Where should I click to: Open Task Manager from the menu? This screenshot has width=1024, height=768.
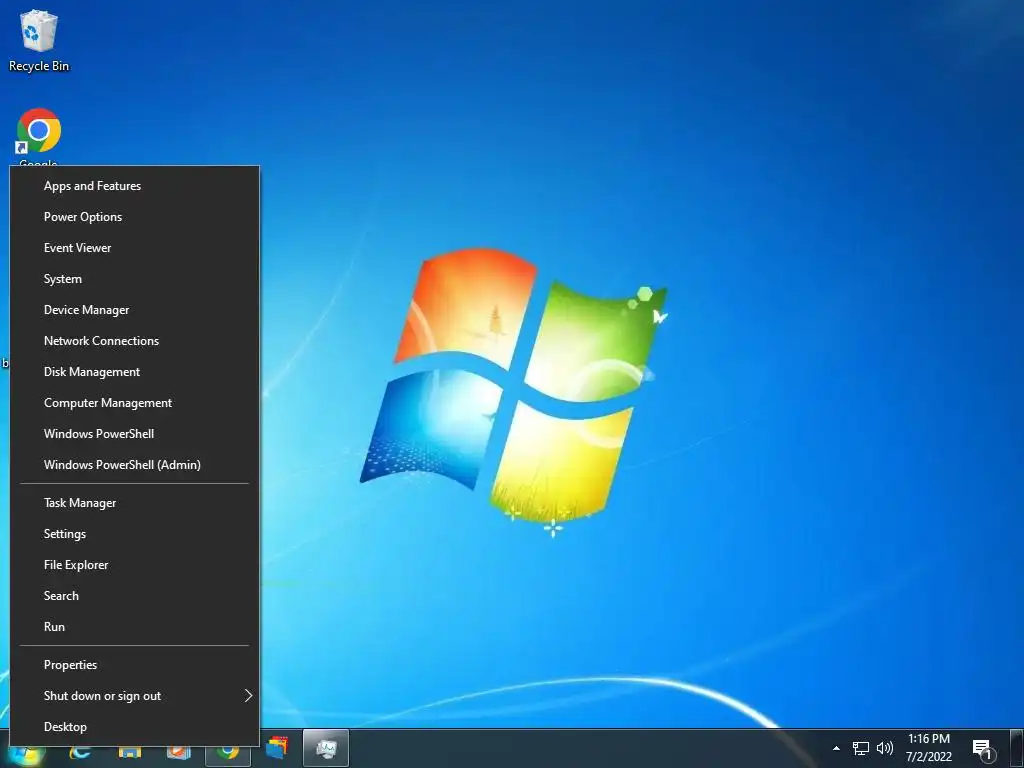(x=135, y=503)
